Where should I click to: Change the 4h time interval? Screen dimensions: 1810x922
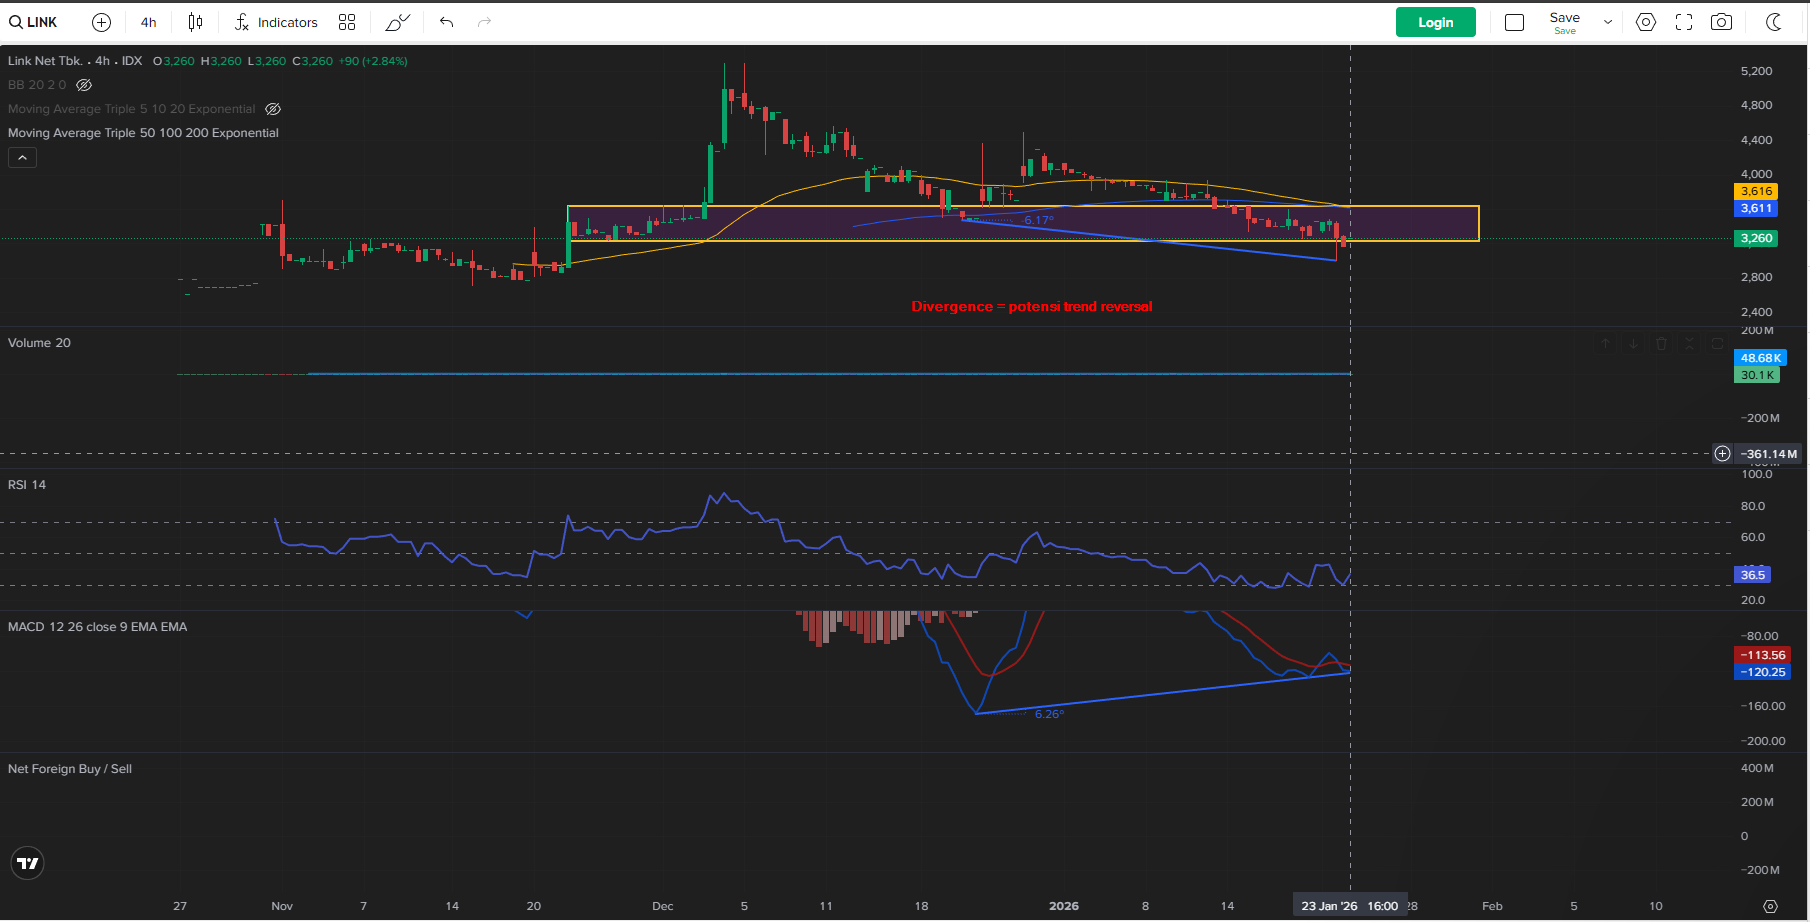(x=148, y=22)
